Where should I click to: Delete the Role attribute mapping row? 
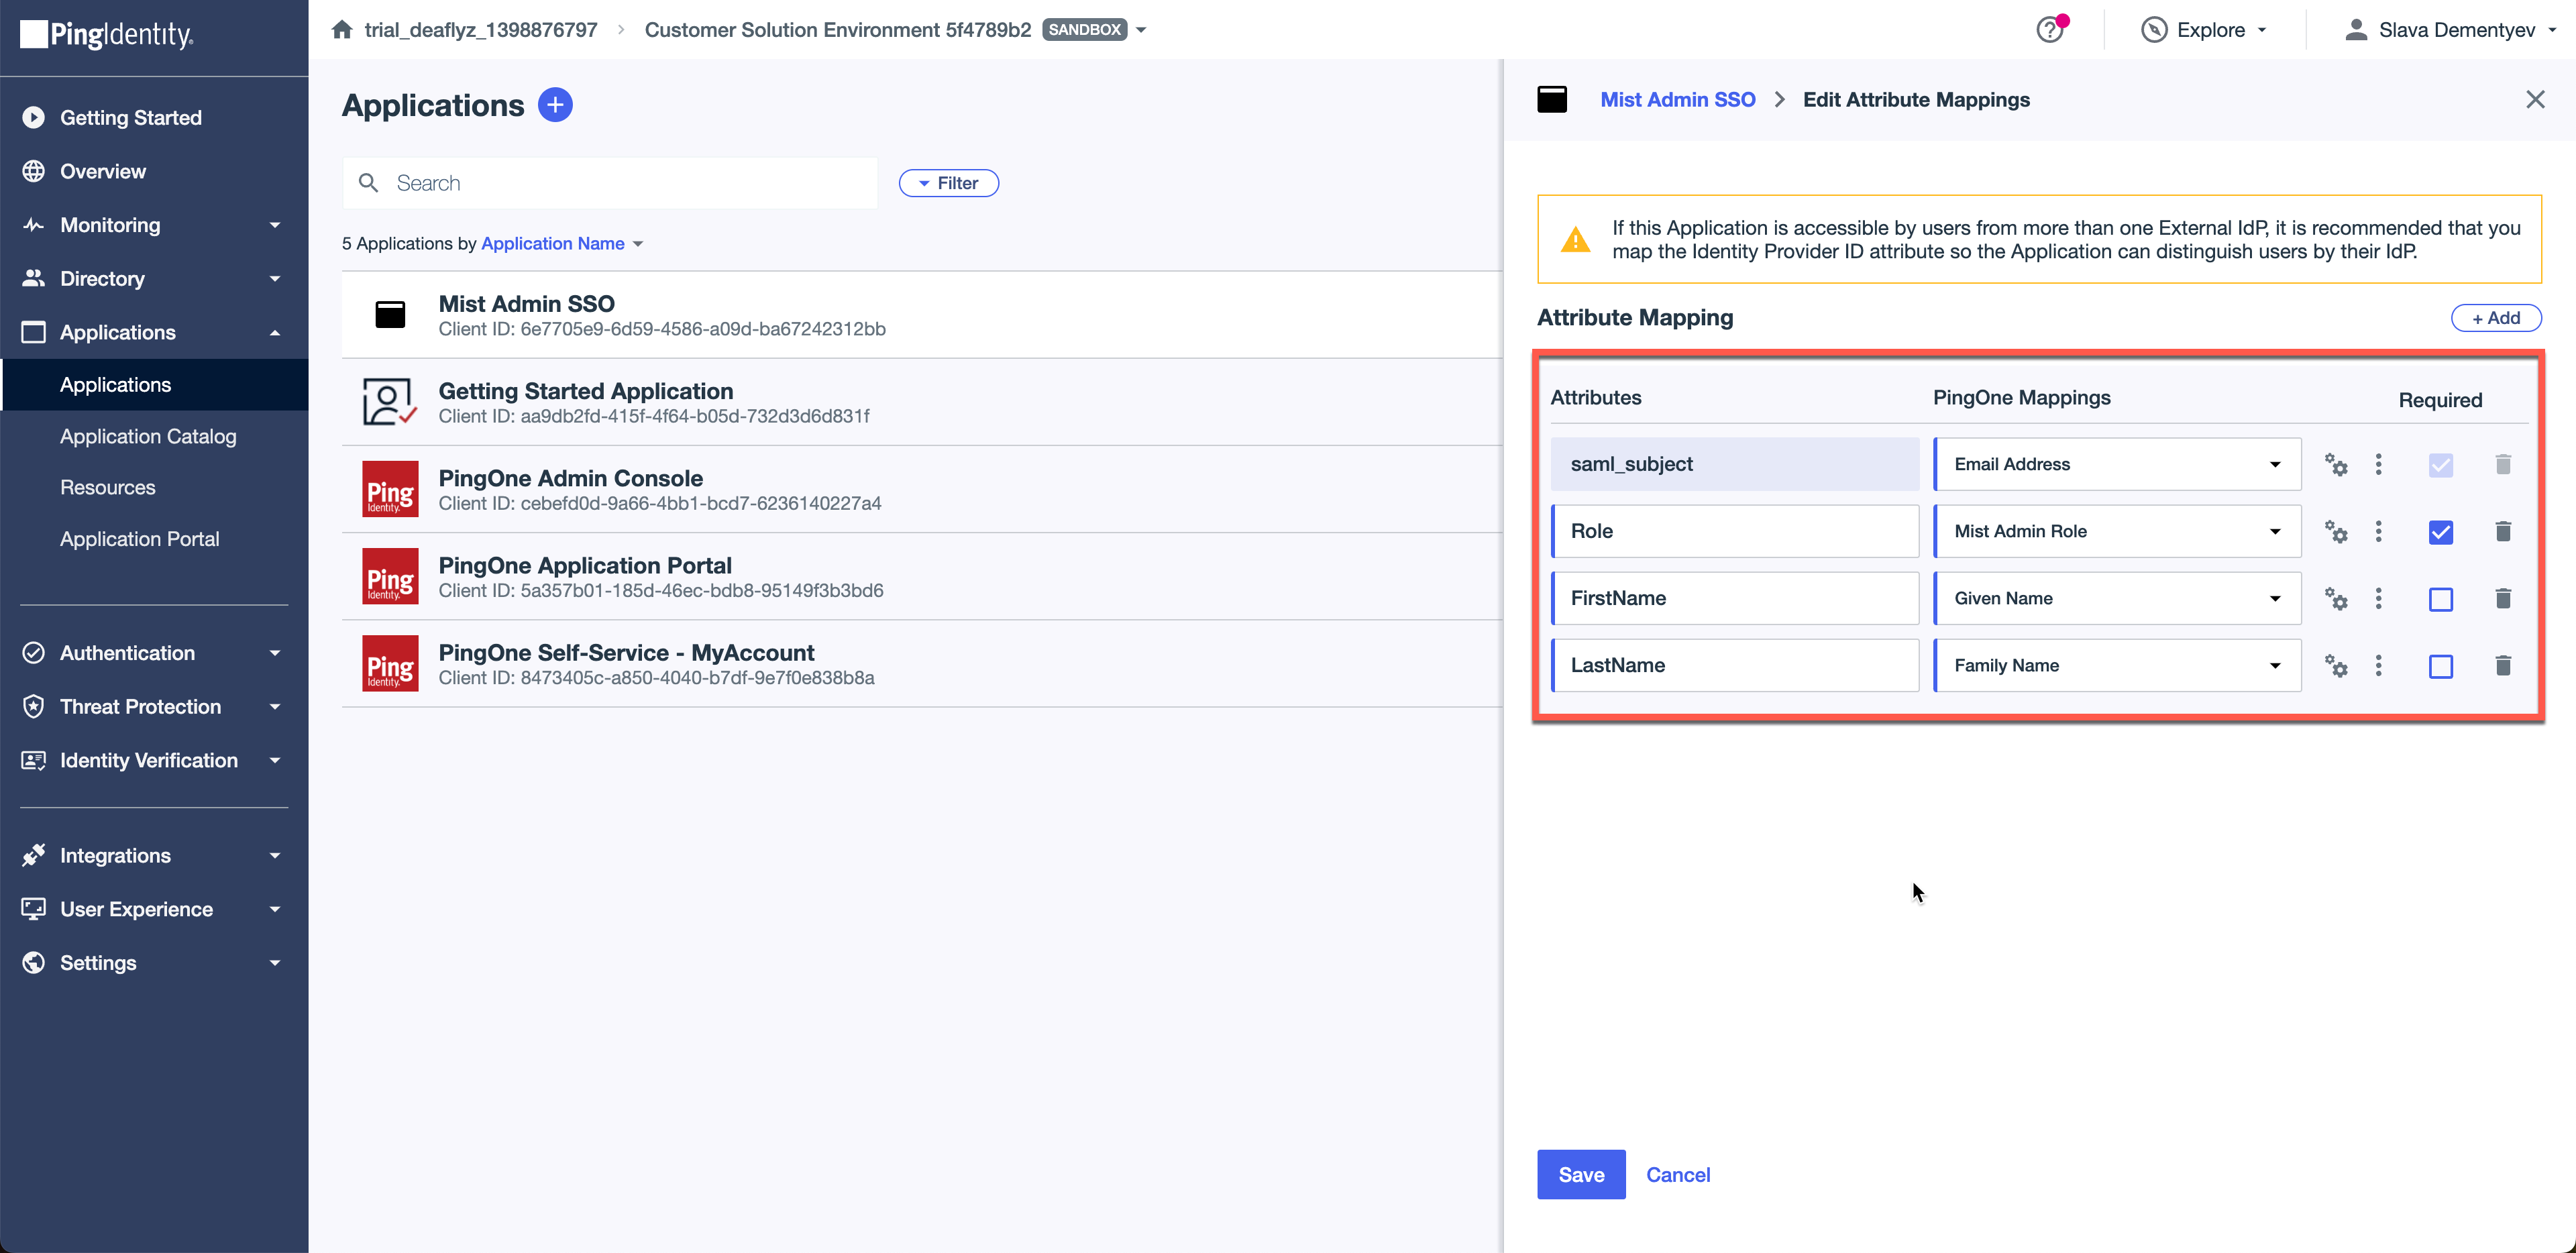pyautogui.click(x=2502, y=531)
